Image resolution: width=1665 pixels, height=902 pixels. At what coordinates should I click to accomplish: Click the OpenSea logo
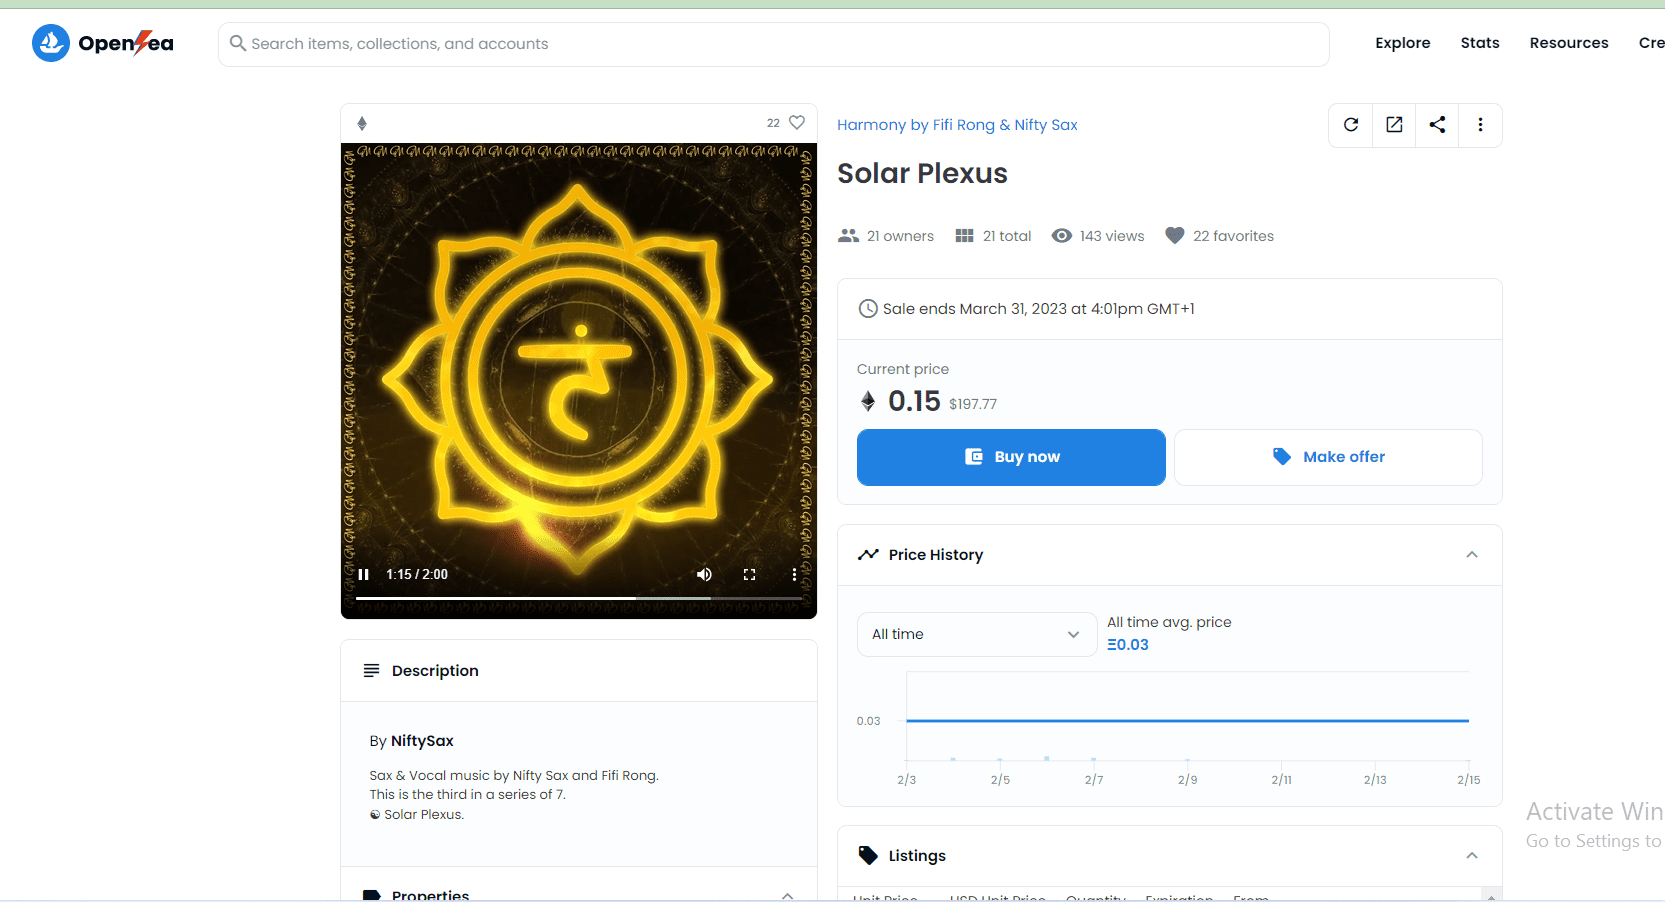(103, 43)
